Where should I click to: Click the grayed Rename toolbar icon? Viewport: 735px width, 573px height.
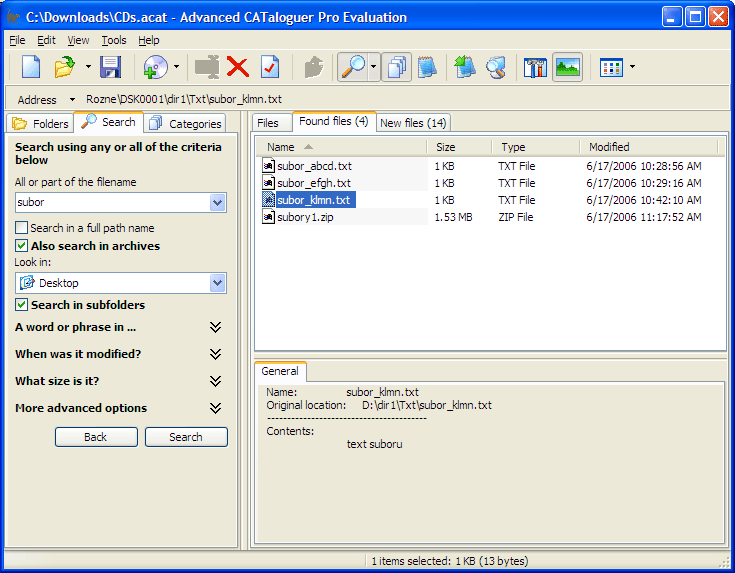(x=207, y=67)
